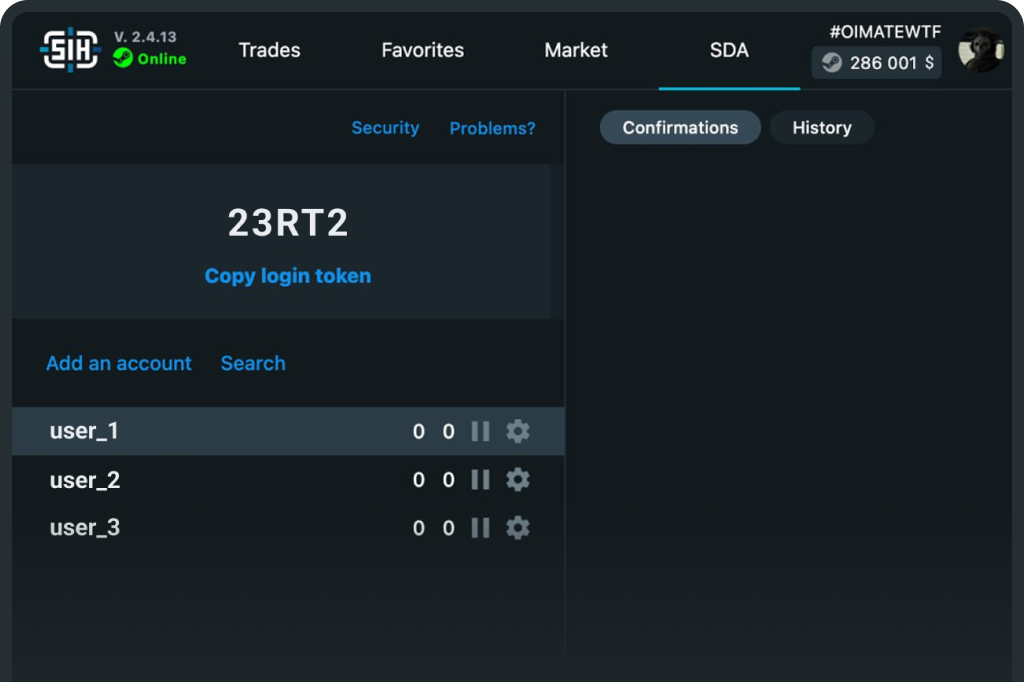Open the profile avatar picture
Image resolution: width=1024 pixels, height=682 pixels.
pyautogui.click(x=979, y=50)
